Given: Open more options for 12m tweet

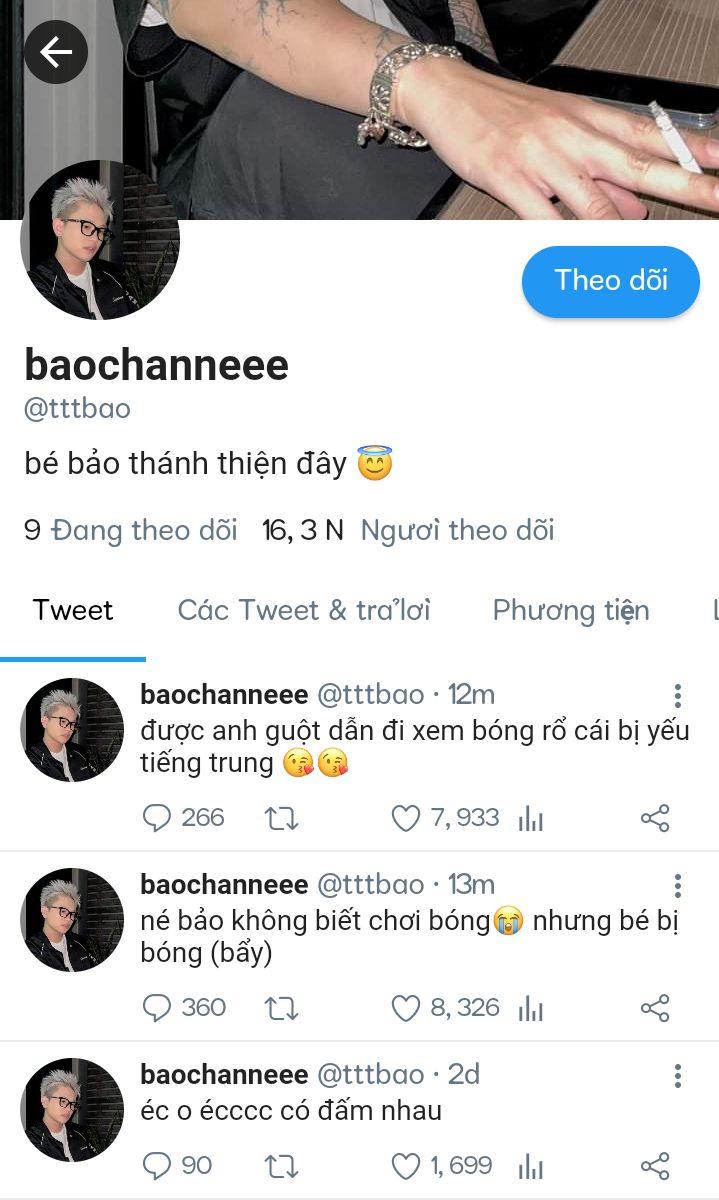Looking at the screenshot, I should click(678, 697).
